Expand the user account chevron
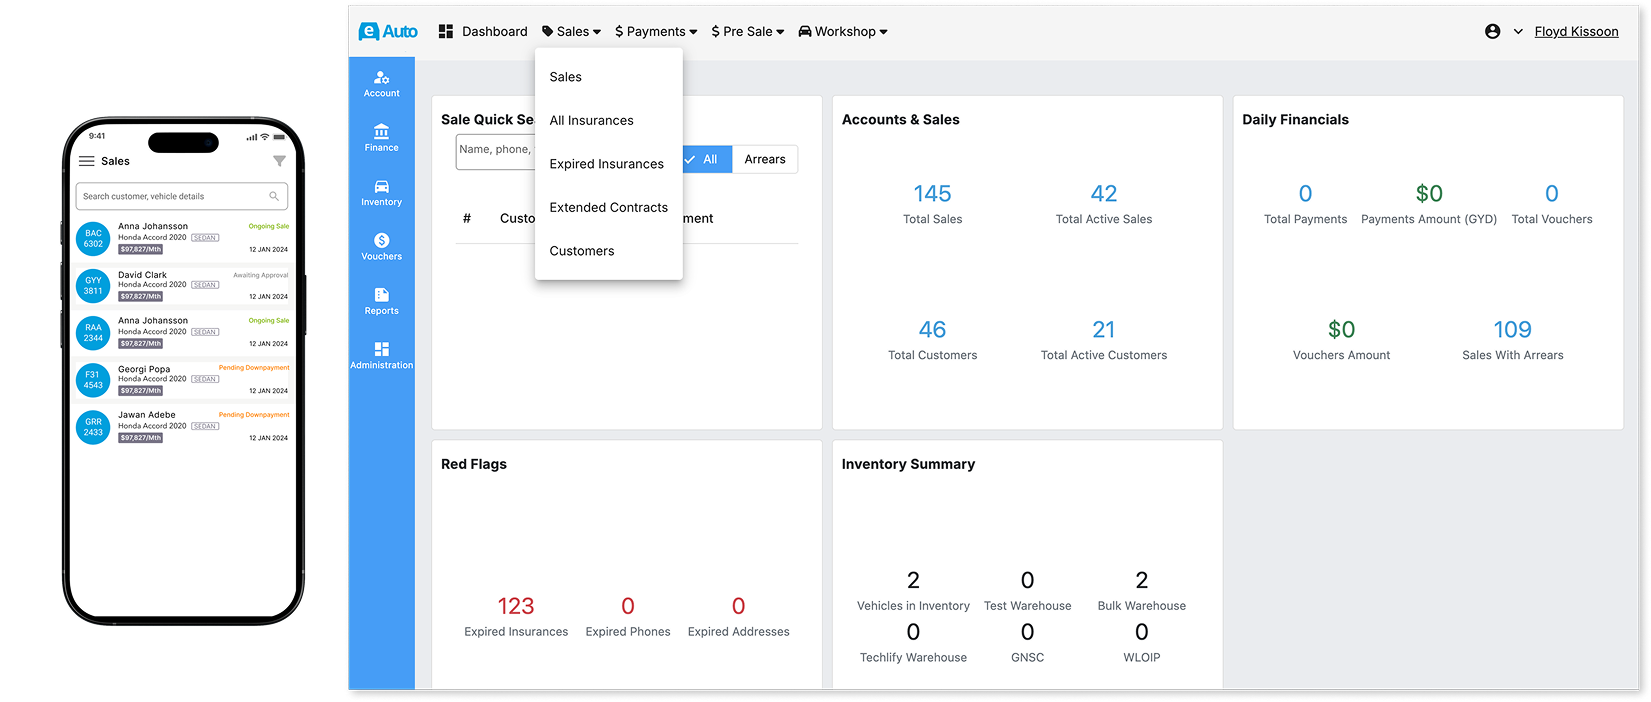 [1518, 31]
